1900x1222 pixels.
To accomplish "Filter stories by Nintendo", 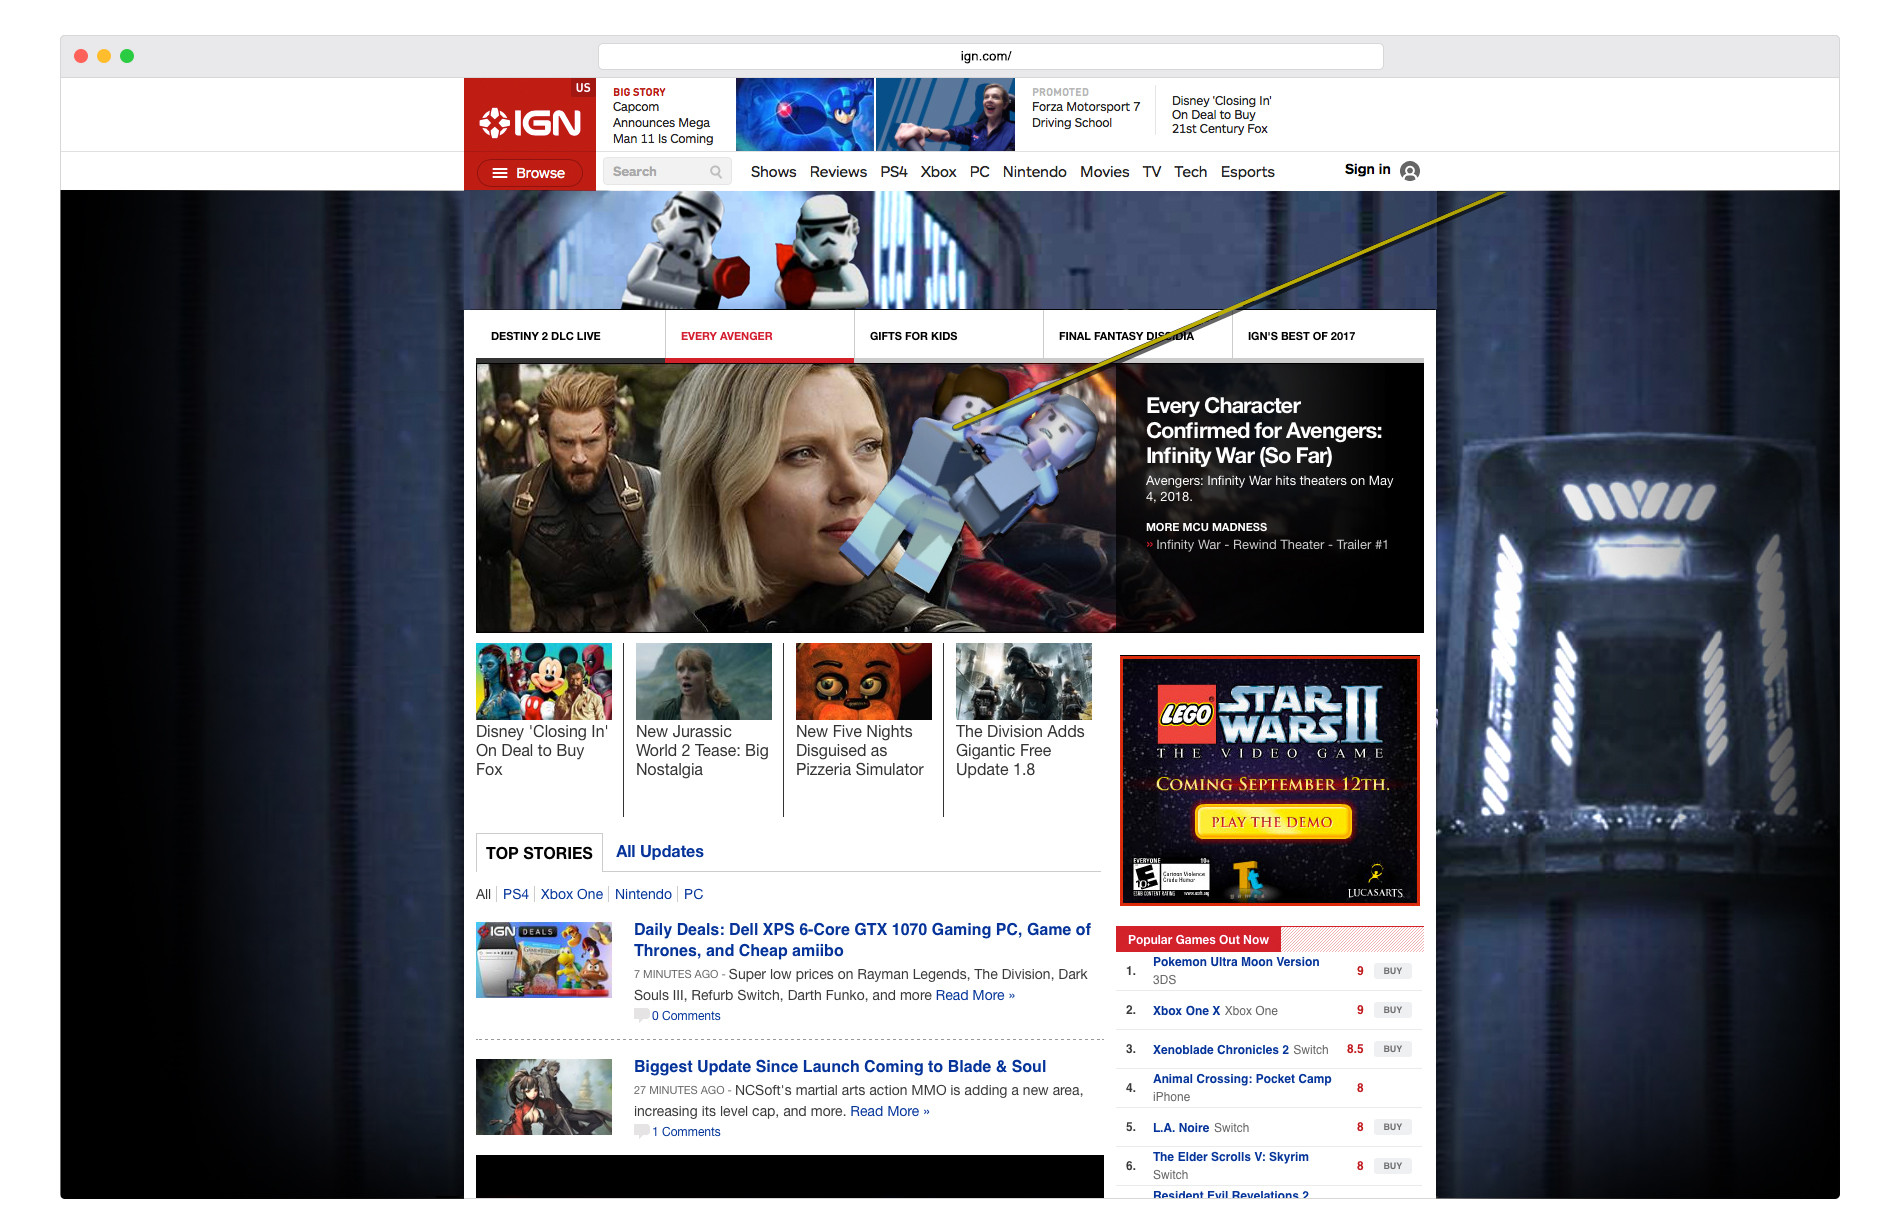I will coord(643,894).
